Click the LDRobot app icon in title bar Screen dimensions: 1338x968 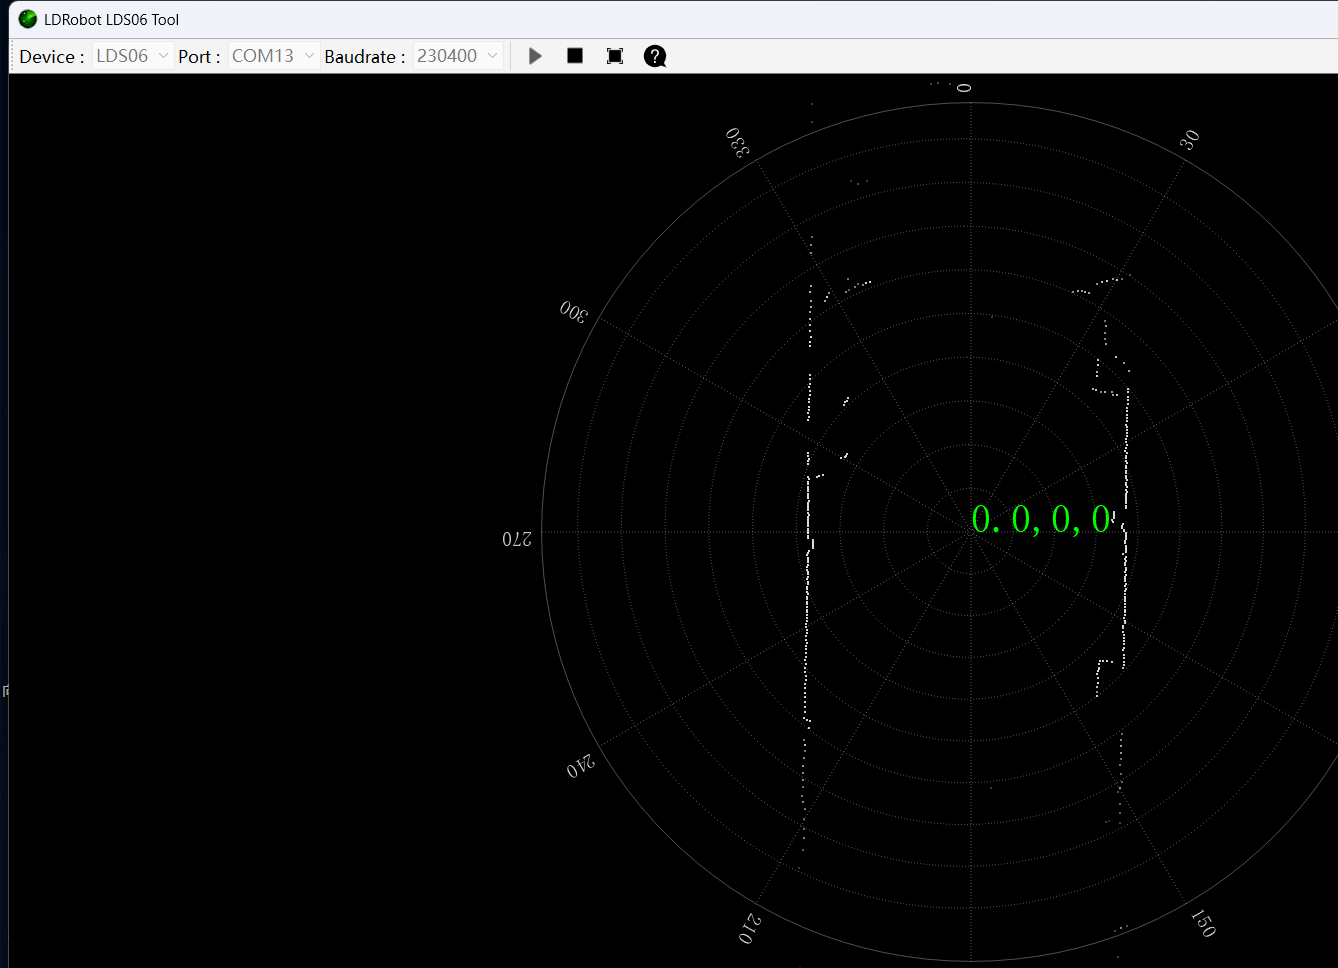tap(28, 19)
